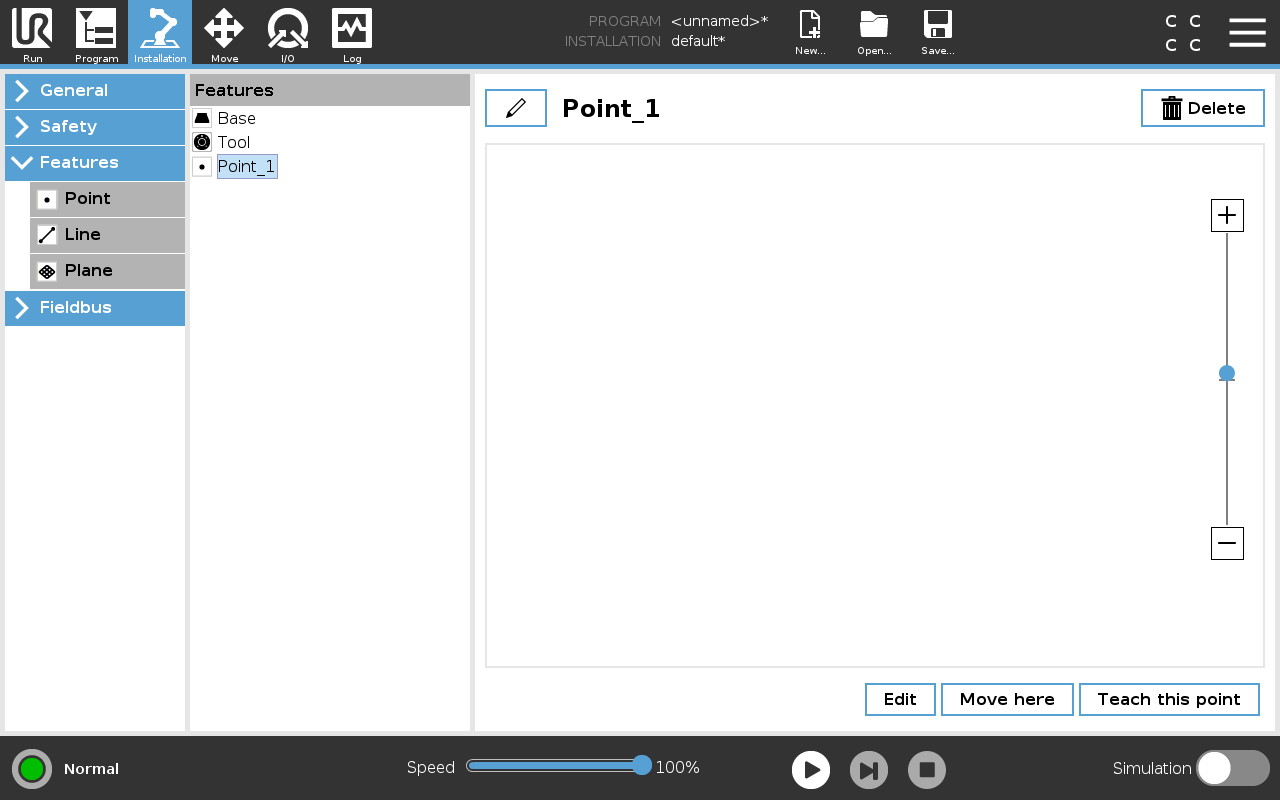
Task: Add a Point feature
Action: click(108, 199)
